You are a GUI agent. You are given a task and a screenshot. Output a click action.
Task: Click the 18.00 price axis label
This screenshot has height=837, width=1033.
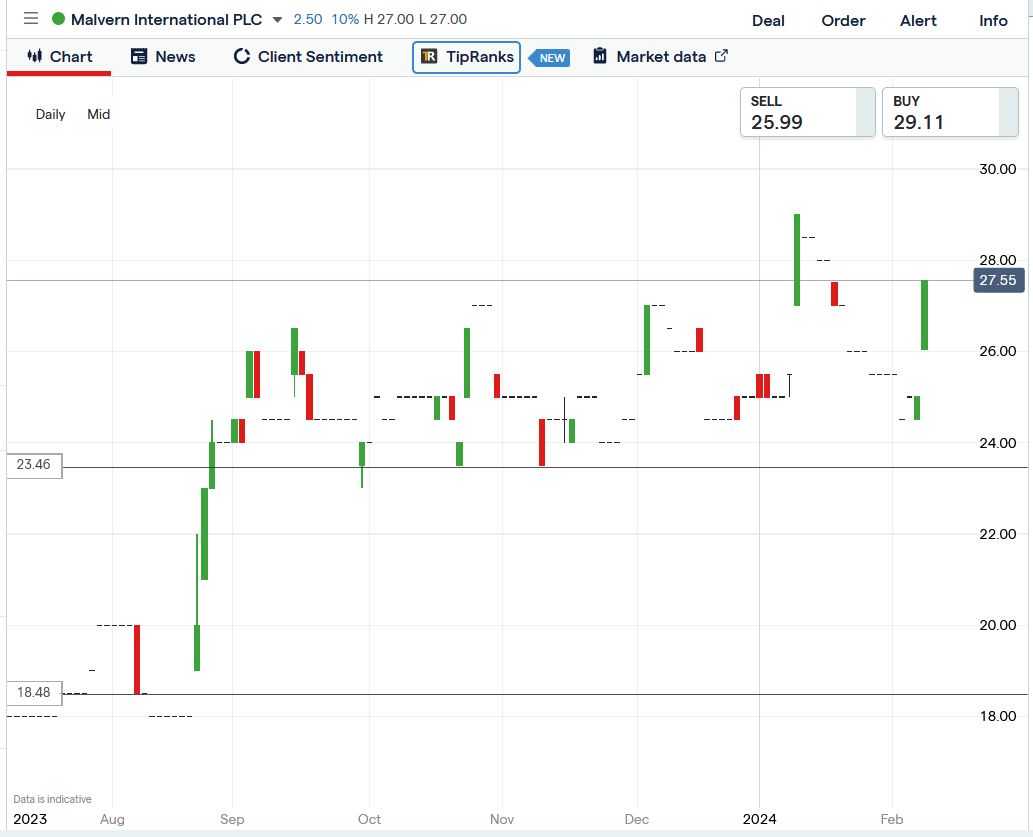(x=997, y=716)
